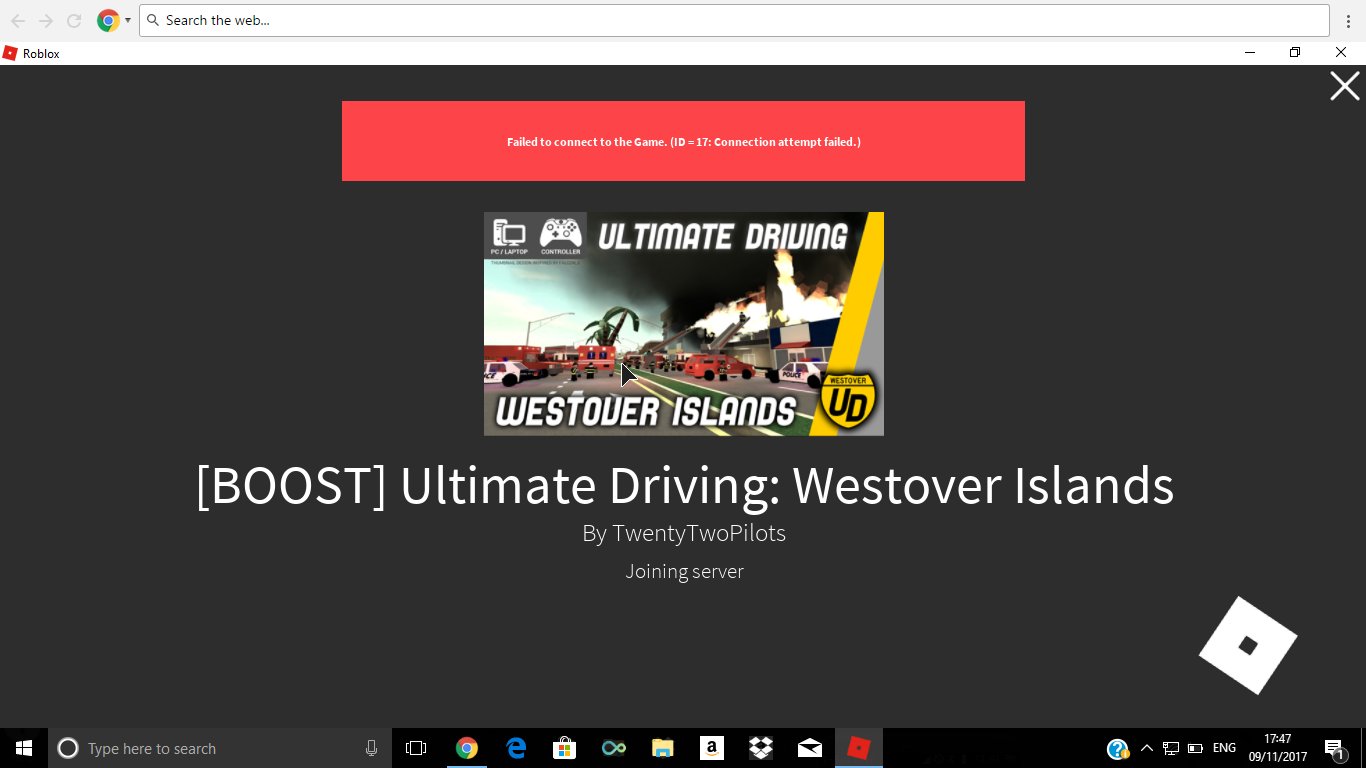Click the Cortana circle icon in search box
1366x768 pixels.
[x=68, y=748]
